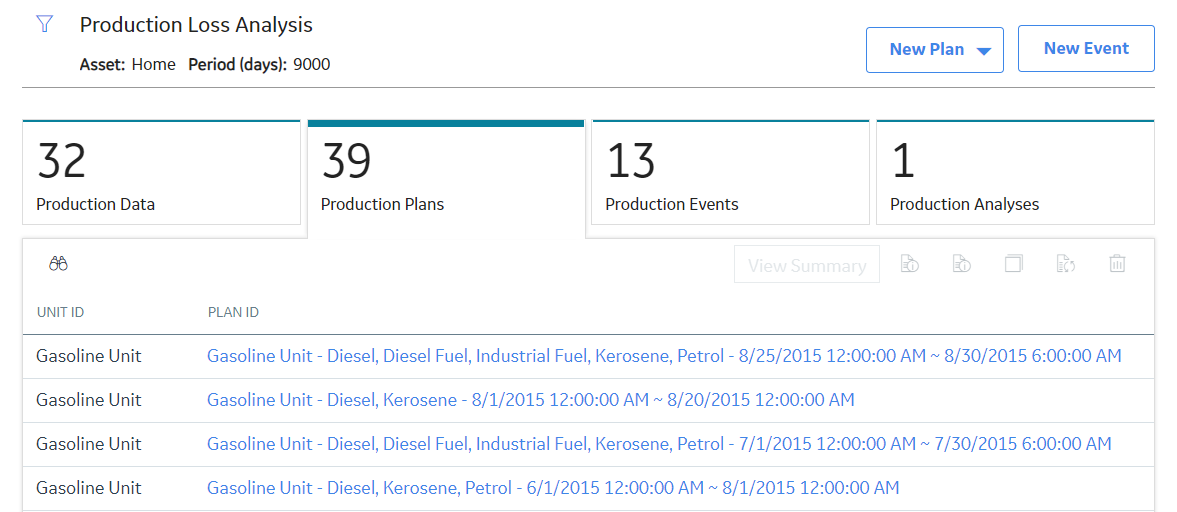The width and height of the screenshot is (1177, 512).
Task: Click document-info icon beside the copy icon
Action: 962,264
